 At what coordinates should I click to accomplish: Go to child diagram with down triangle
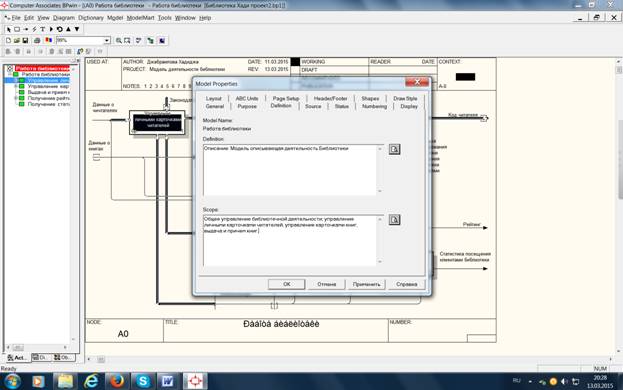[x=77, y=29]
